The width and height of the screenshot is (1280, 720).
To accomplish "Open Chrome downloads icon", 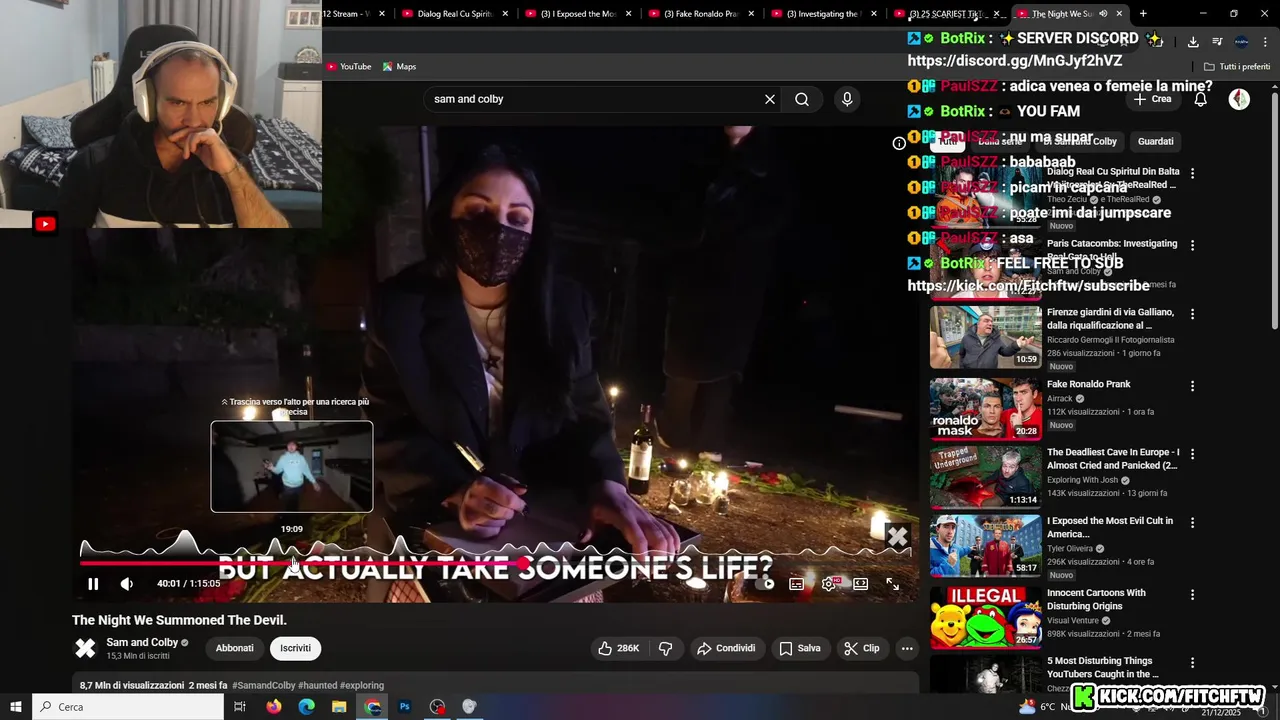I will (1193, 41).
